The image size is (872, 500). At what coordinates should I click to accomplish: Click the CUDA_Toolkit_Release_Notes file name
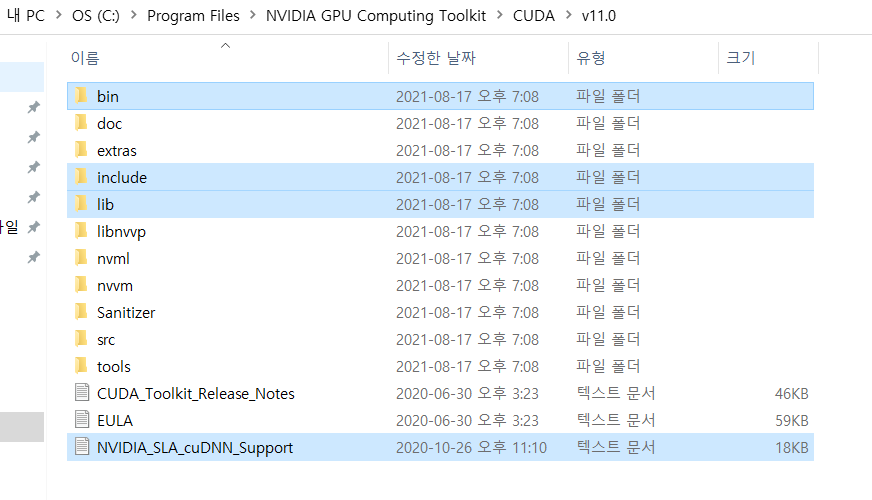pos(196,394)
